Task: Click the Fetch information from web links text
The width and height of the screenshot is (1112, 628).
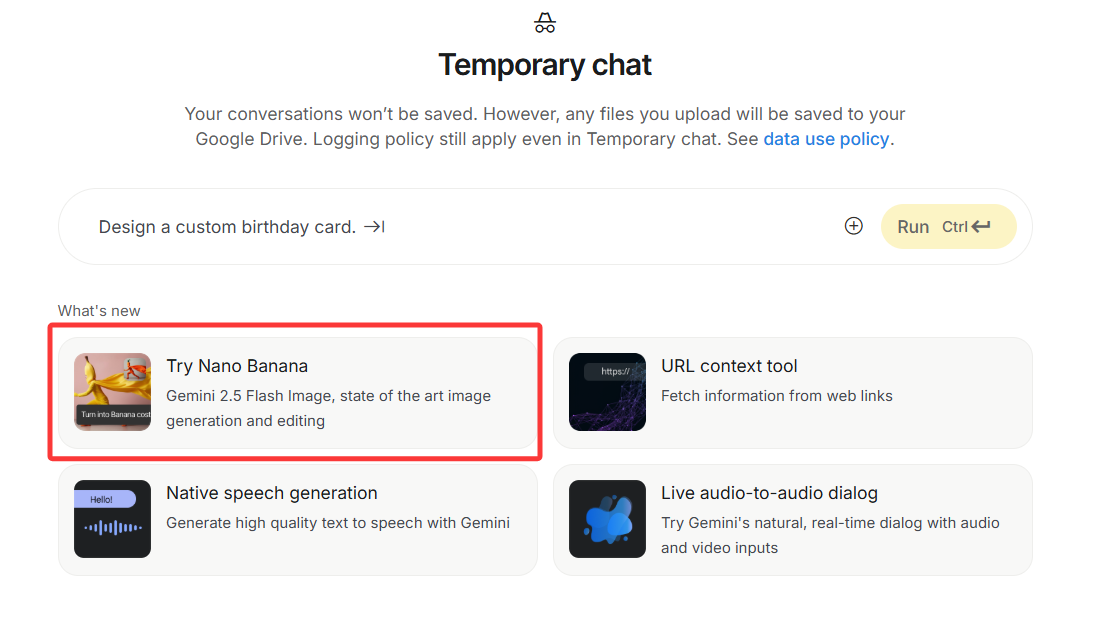Action: pos(777,396)
